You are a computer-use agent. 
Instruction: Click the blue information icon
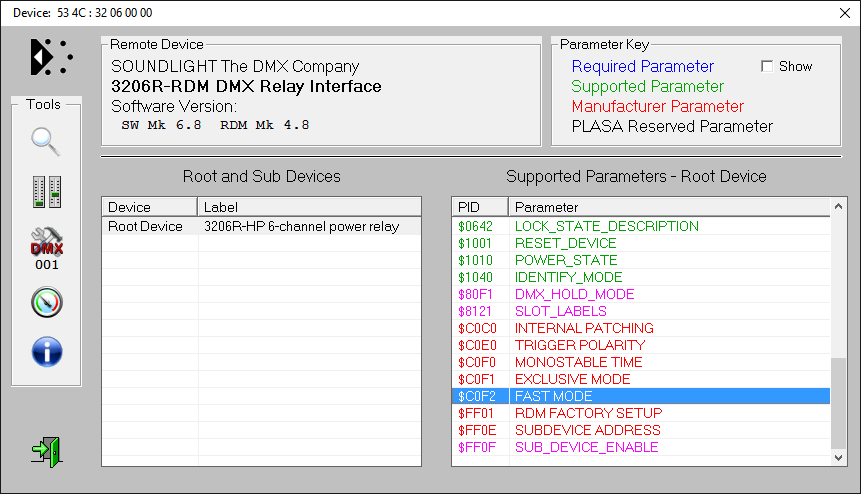coord(46,351)
